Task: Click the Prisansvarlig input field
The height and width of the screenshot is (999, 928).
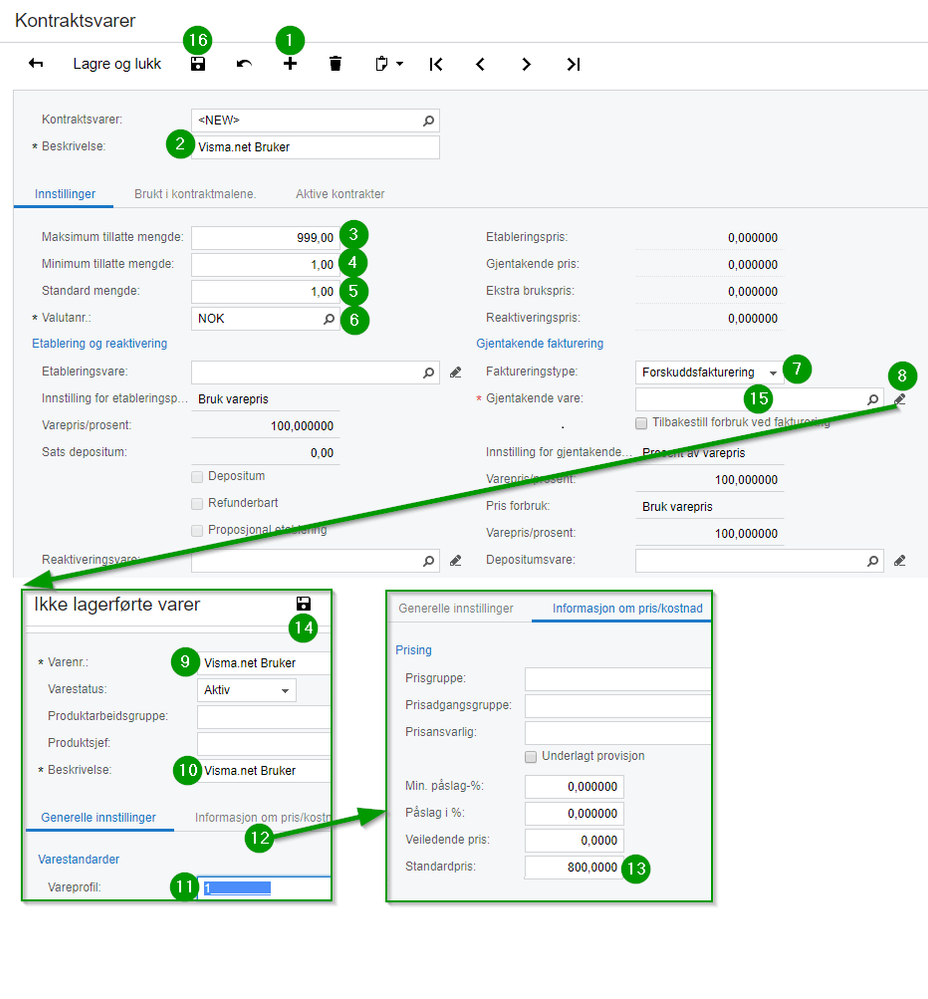Action: (618, 733)
